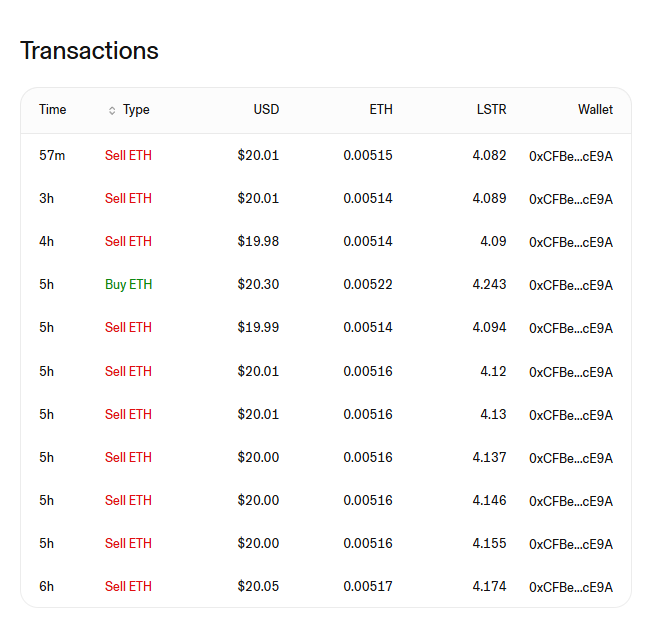Select the $19.98 USD amount

tap(258, 242)
